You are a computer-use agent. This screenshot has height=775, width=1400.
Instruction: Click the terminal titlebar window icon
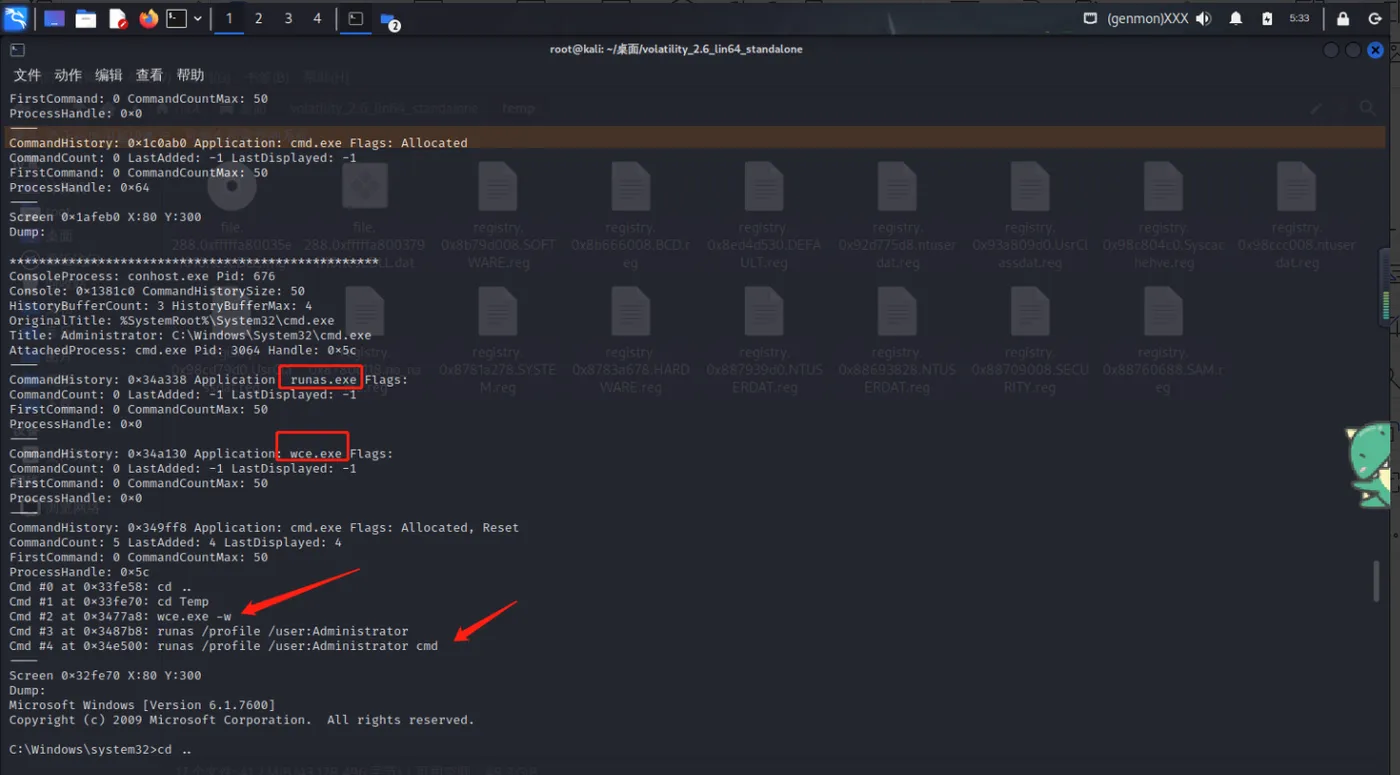coord(17,49)
